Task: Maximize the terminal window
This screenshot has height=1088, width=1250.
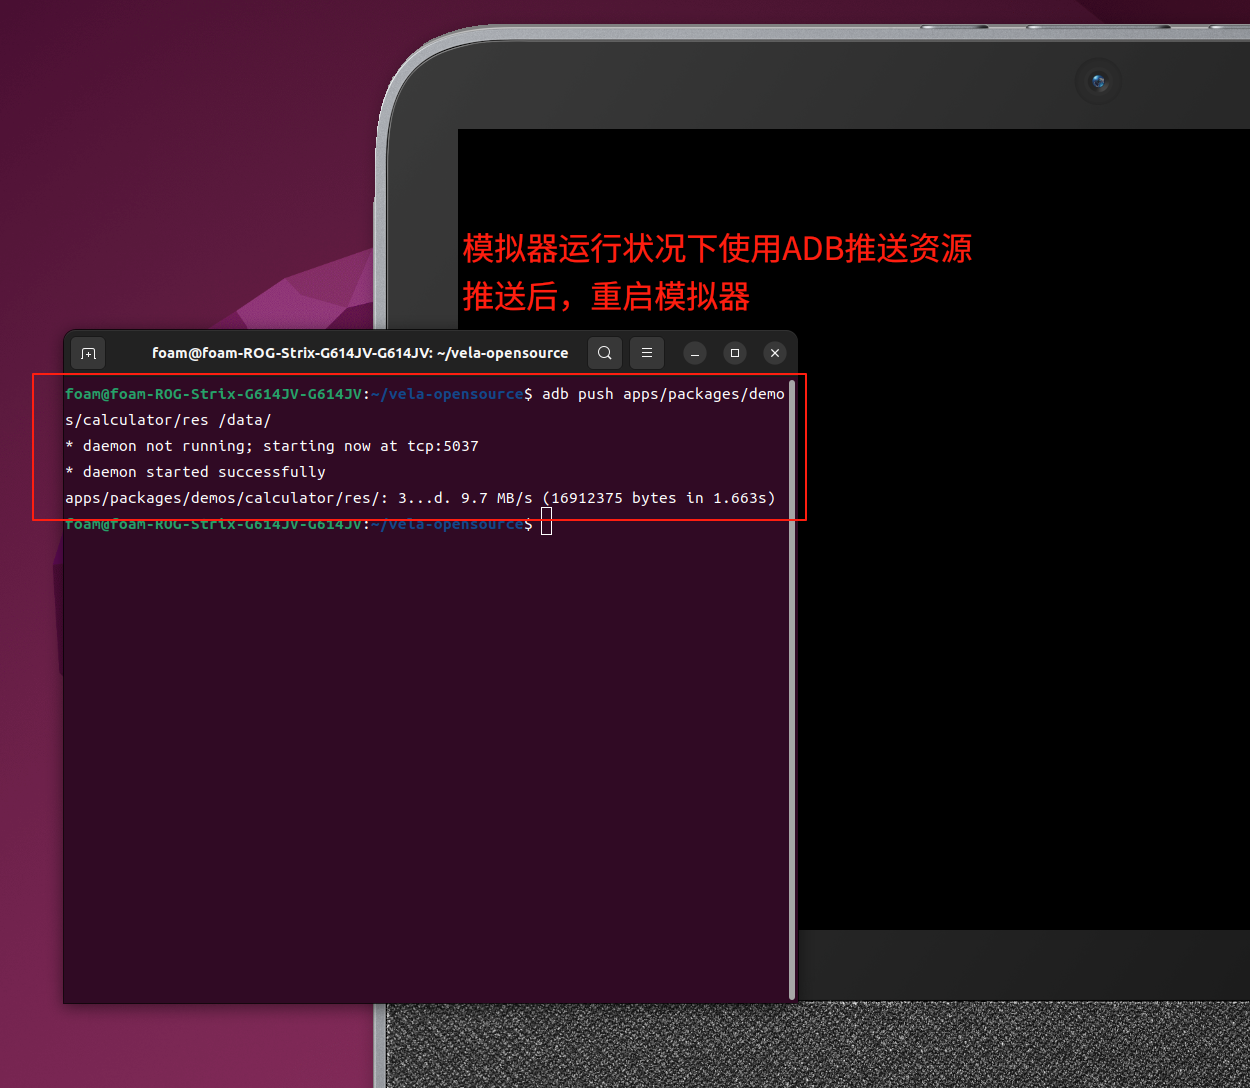Action: (x=735, y=353)
